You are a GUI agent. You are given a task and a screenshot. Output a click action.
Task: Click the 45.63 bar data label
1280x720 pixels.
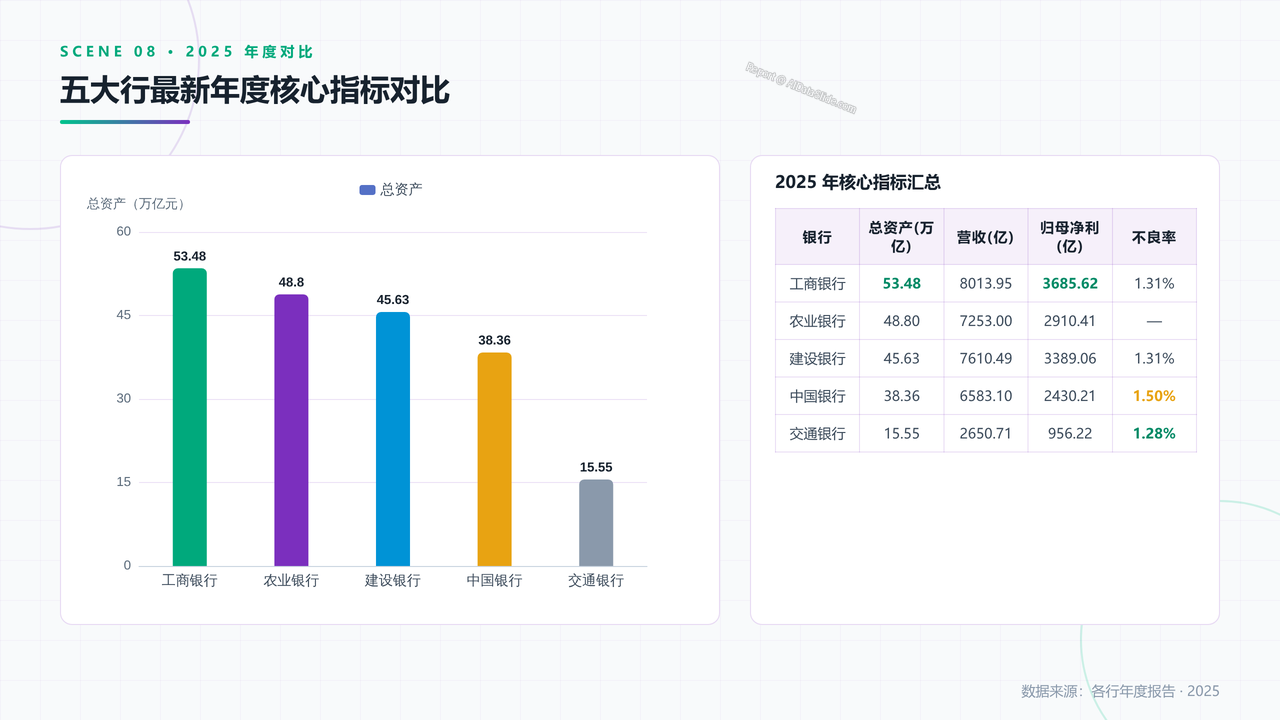(x=393, y=300)
